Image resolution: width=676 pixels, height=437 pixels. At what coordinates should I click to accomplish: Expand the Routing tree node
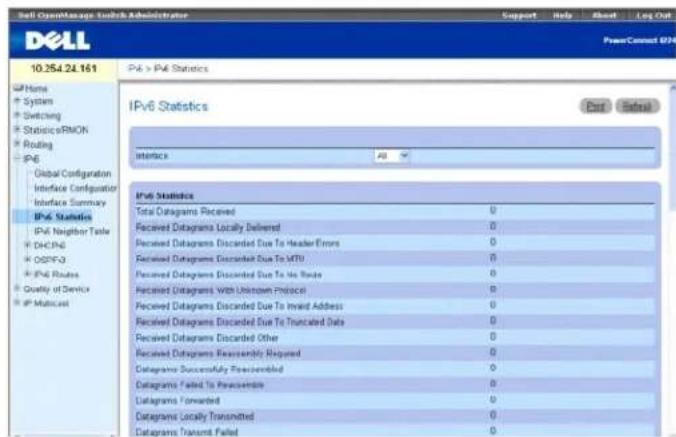(x=17, y=144)
